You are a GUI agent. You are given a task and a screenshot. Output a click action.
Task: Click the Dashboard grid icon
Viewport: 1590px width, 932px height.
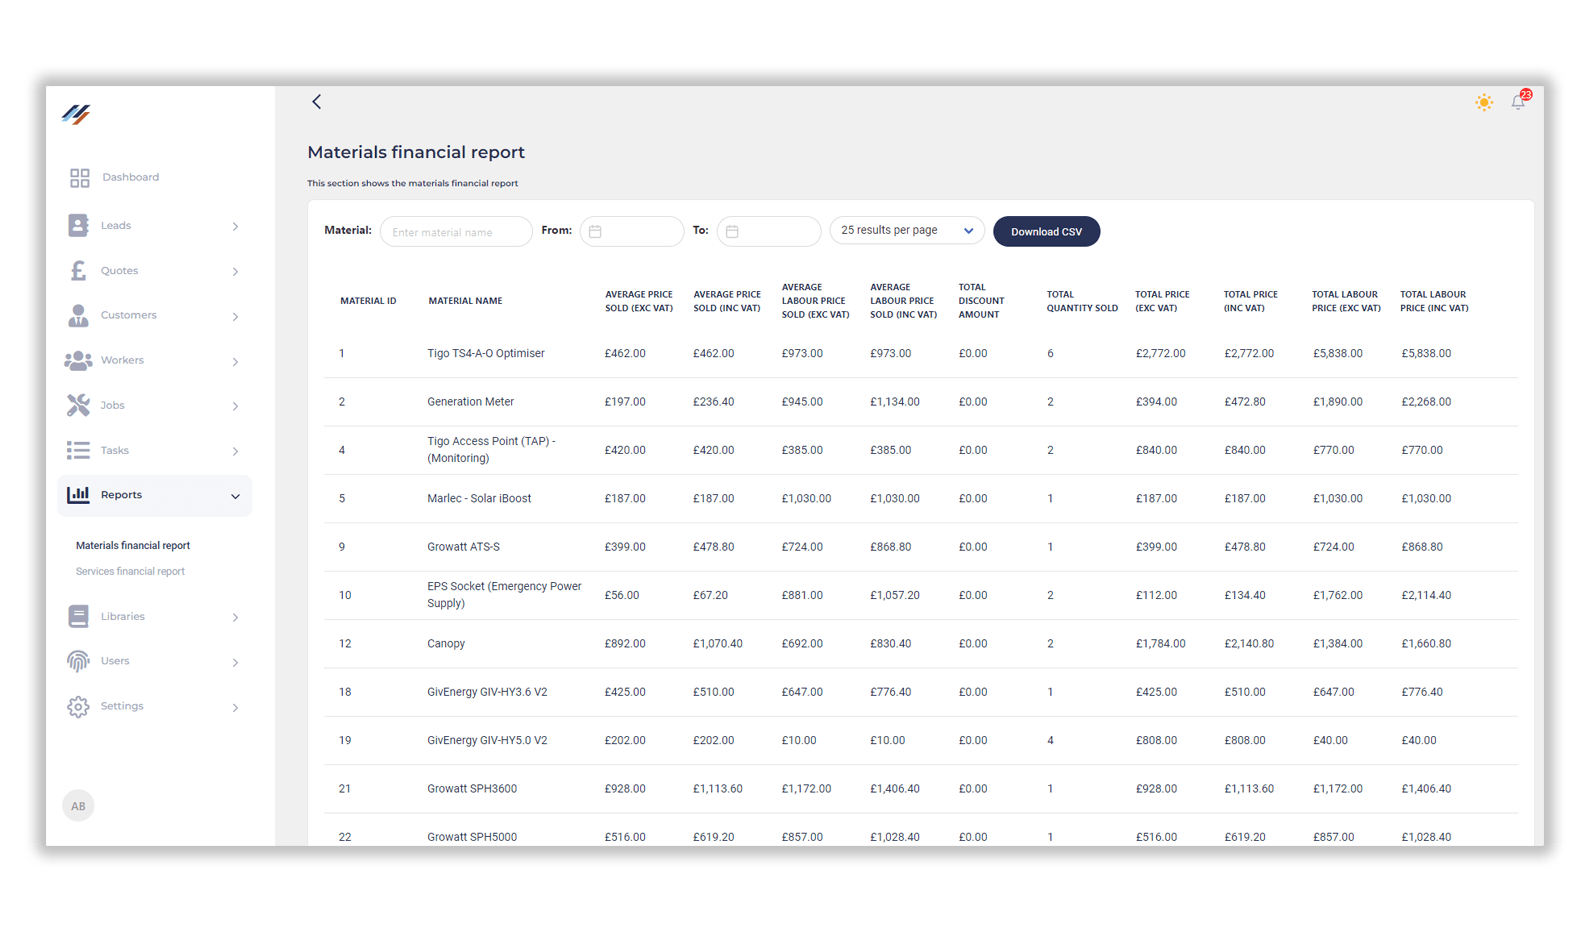[79, 178]
